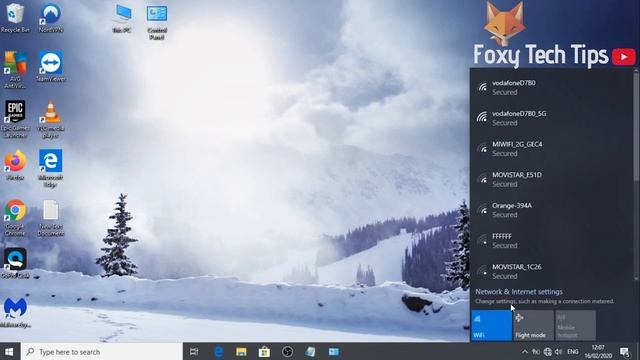Open the Action Center notifications icon
The image size is (640, 360).
(624, 351)
